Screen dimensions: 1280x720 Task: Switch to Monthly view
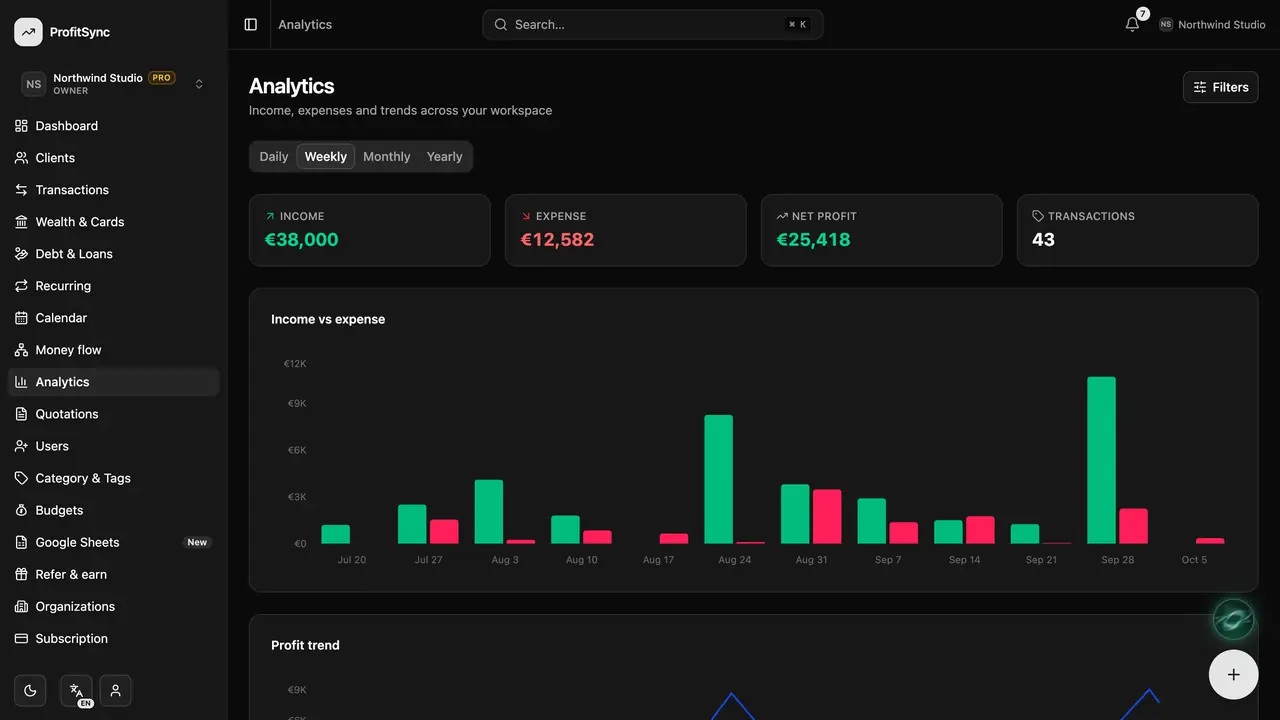(387, 156)
